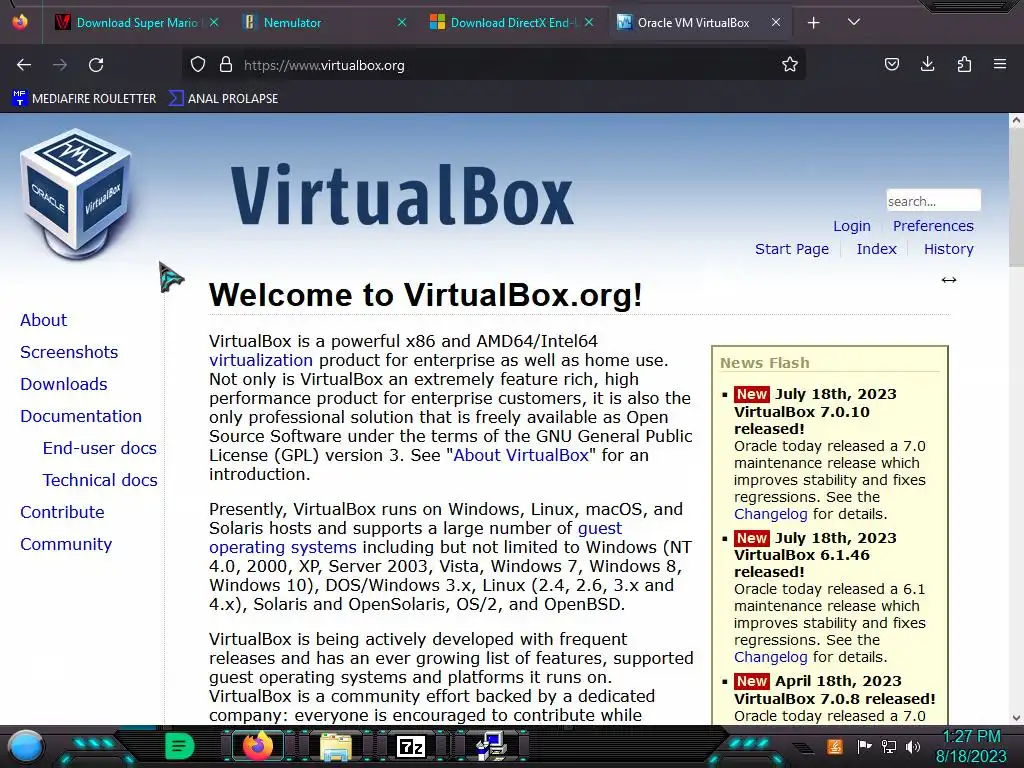1024x768 pixels.
Task: Open the Preferences link
Action: click(933, 226)
